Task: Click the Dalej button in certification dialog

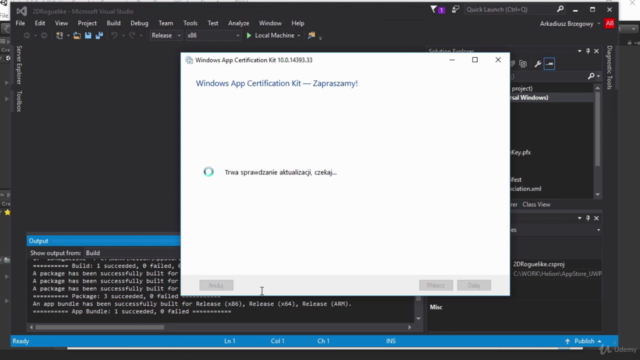Action: point(474,285)
